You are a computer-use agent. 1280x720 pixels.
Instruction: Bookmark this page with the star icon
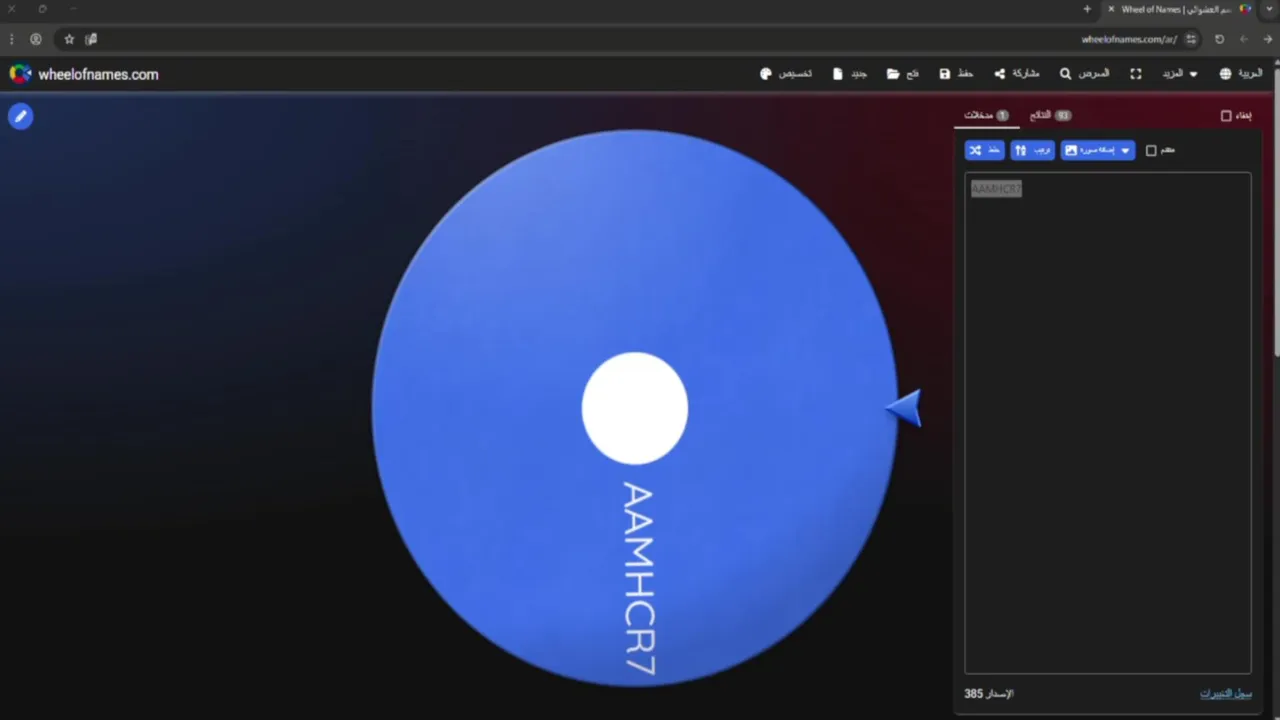click(69, 39)
